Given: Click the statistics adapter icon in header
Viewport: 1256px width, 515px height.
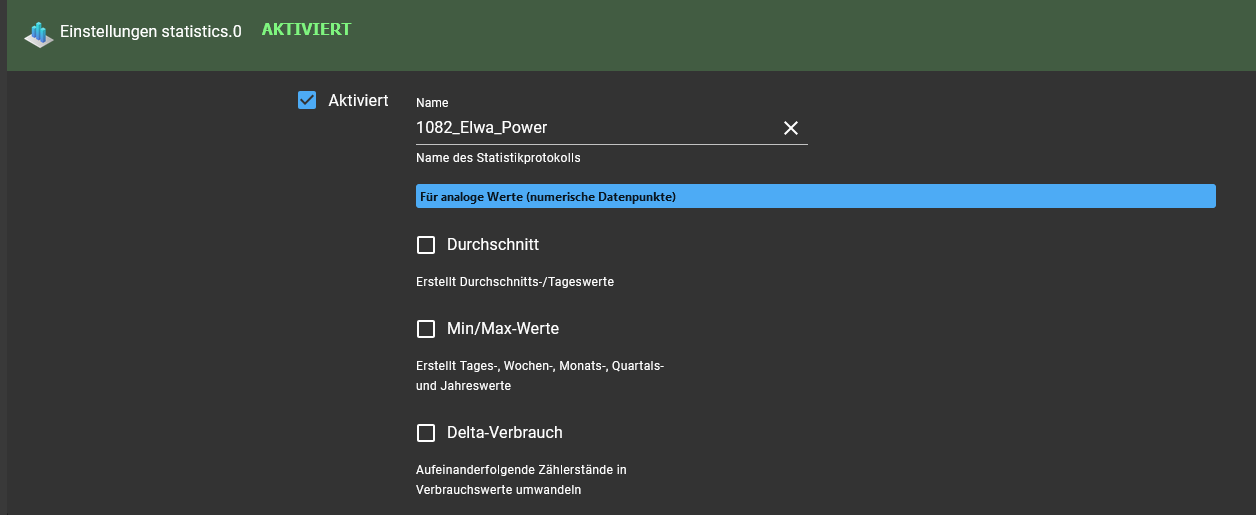Looking at the screenshot, I should pyautogui.click(x=38, y=34).
